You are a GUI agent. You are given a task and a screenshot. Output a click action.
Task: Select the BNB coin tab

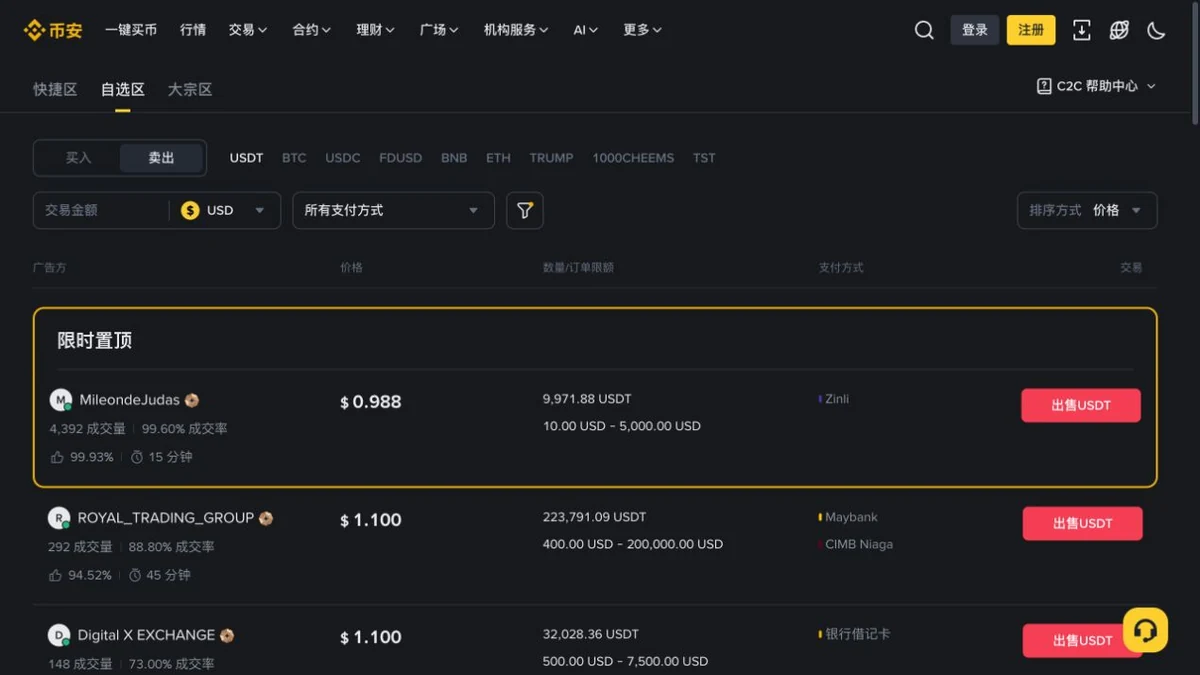454,158
